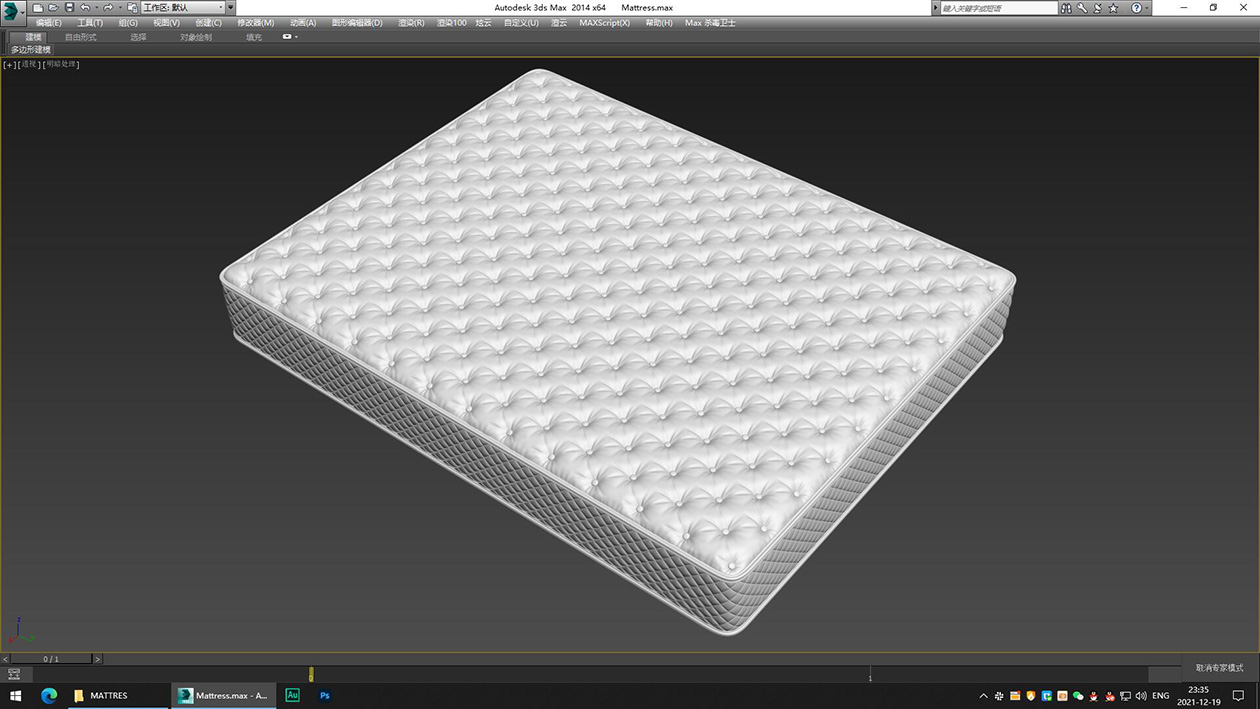Expand the search box arrow
Image resolution: width=1260 pixels, height=709 pixels.
tap(936, 7)
